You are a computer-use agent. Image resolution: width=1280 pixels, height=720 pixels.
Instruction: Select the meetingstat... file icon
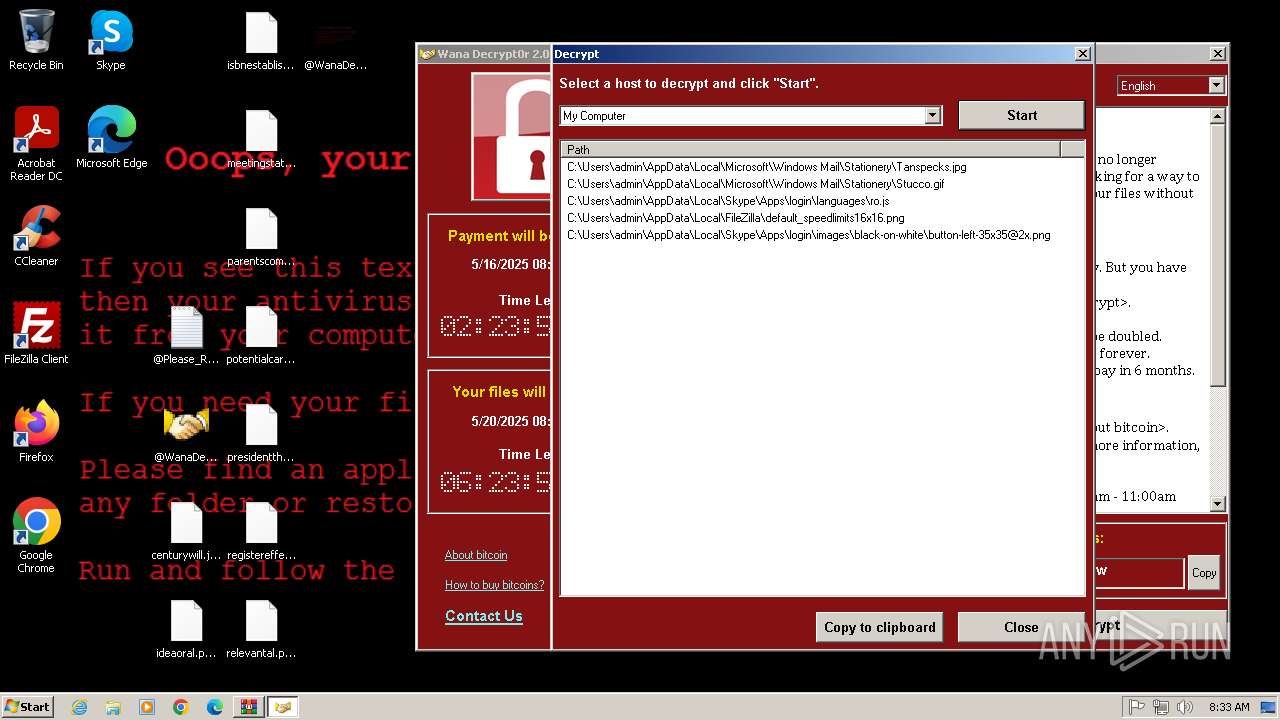pyautogui.click(x=261, y=140)
